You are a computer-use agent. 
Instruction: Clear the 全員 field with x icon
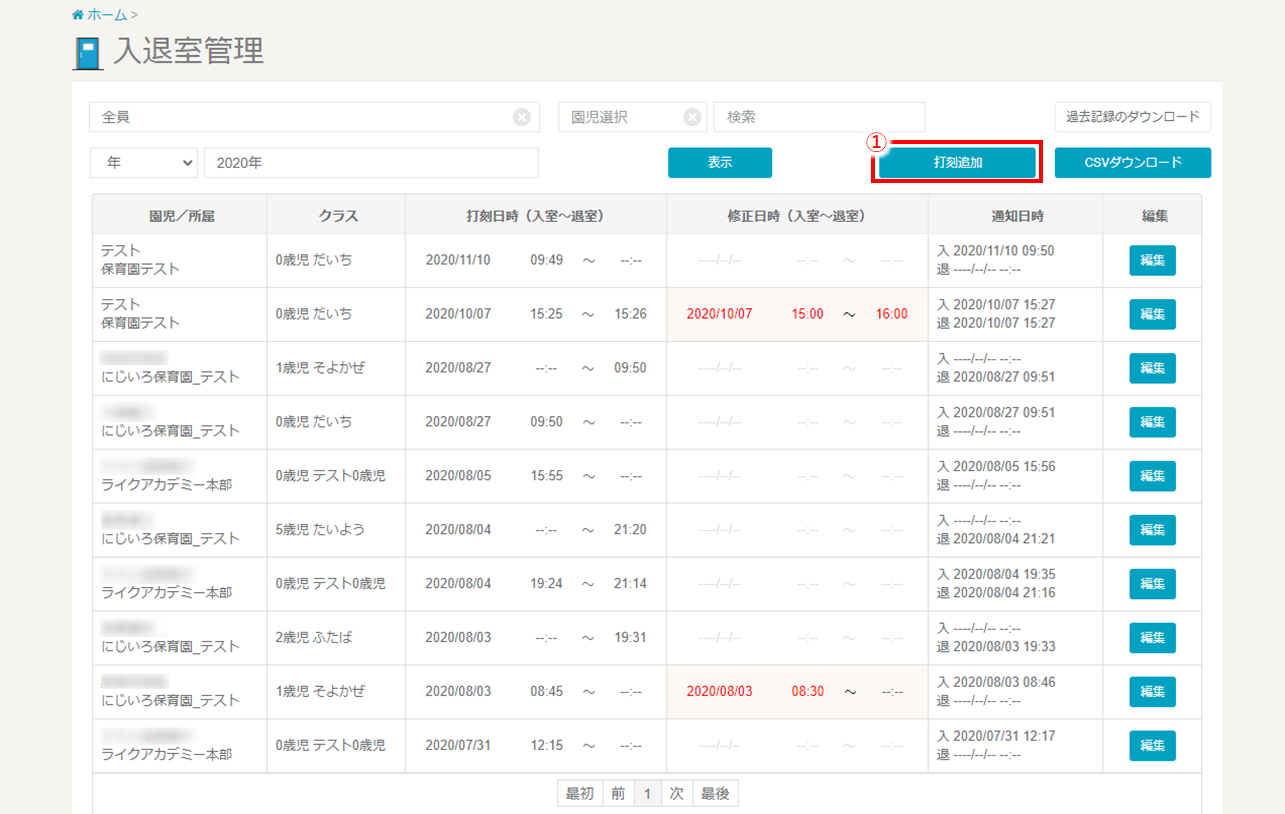[x=521, y=117]
